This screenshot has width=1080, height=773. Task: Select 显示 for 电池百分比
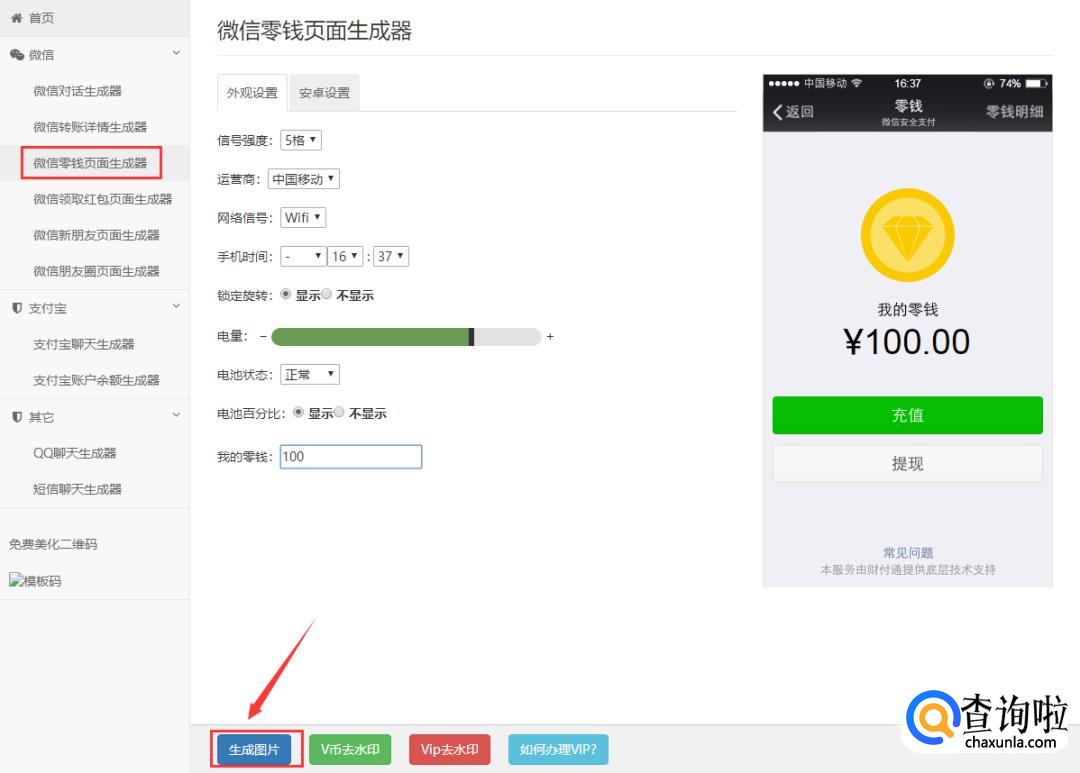tap(298, 412)
